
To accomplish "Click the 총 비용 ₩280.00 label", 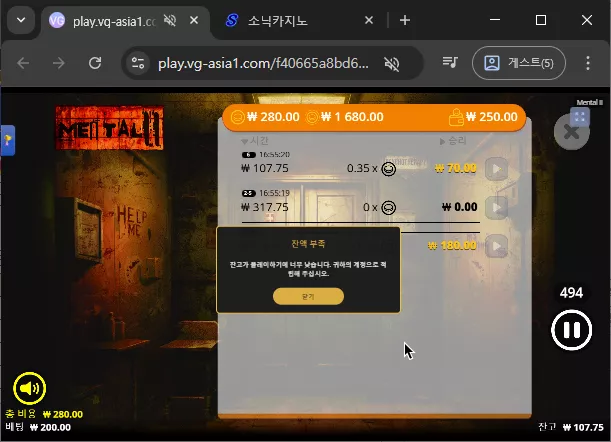I will click(44, 414).
